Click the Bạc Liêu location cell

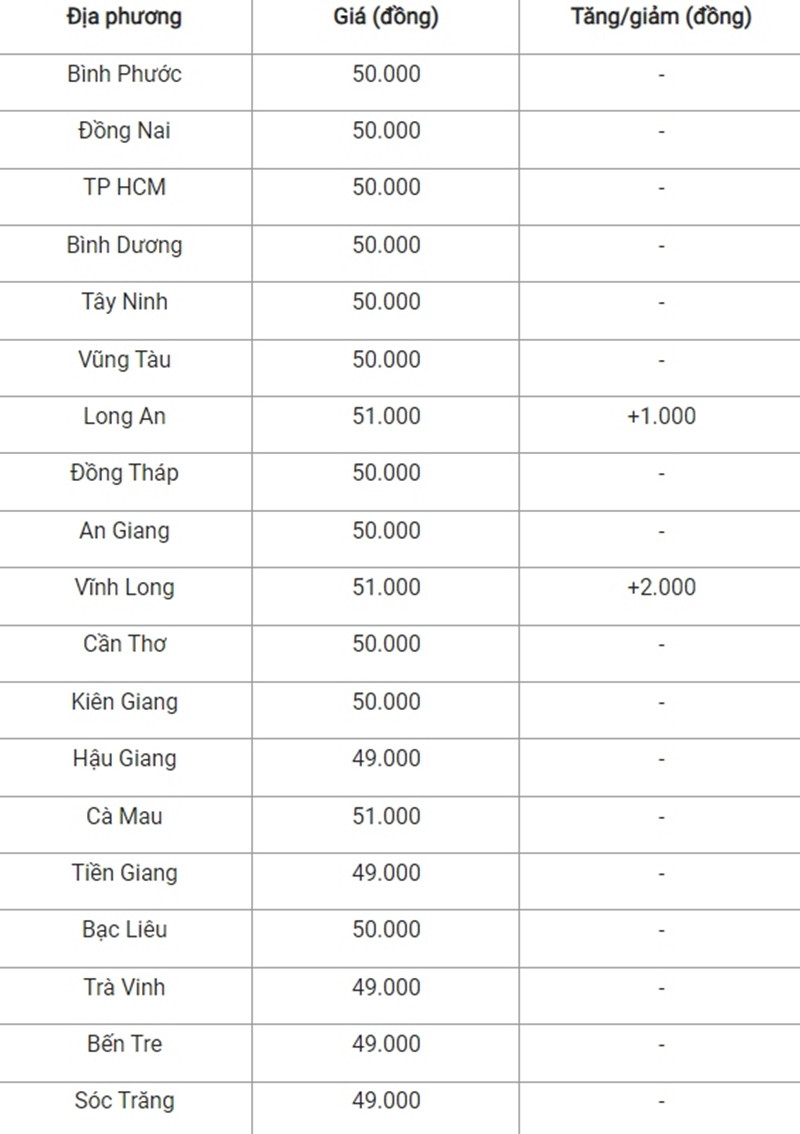(124, 929)
